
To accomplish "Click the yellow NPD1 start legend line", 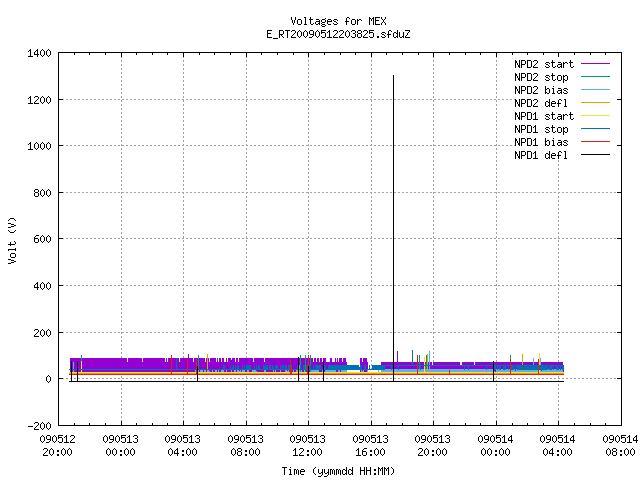I will (596, 116).
